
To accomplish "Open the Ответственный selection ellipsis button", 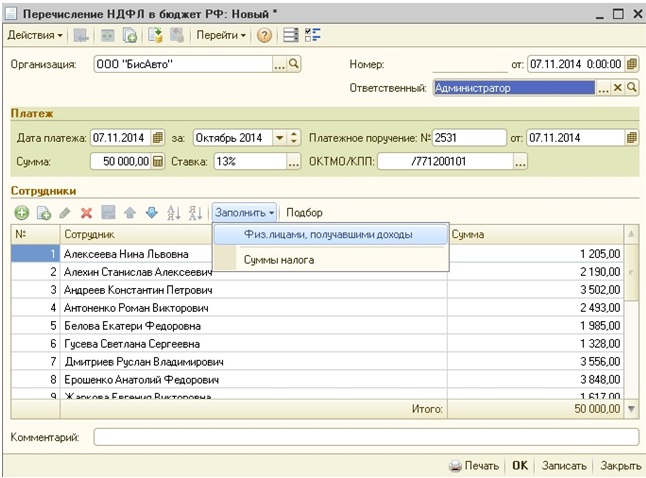I will 603,88.
